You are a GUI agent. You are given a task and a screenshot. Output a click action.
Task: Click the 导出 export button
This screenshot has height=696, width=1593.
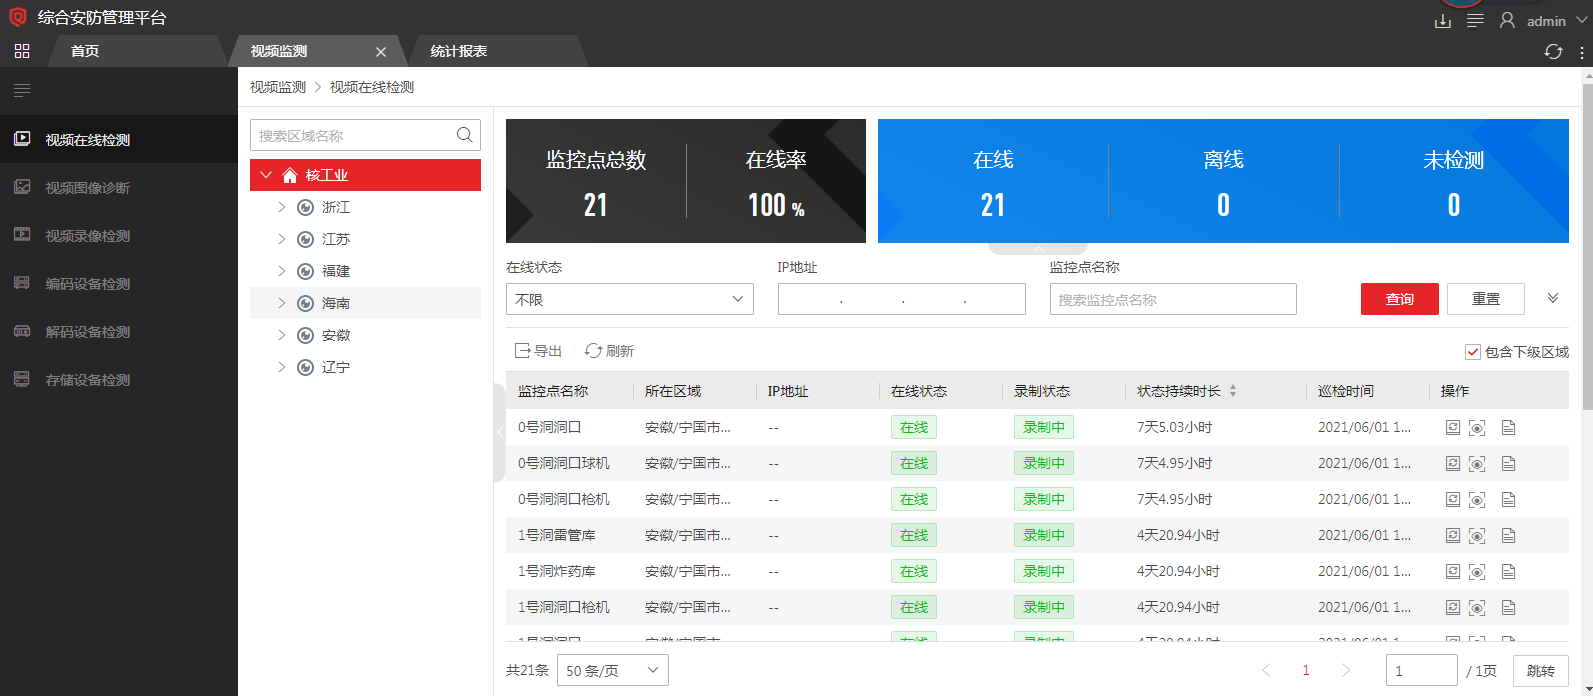538,351
